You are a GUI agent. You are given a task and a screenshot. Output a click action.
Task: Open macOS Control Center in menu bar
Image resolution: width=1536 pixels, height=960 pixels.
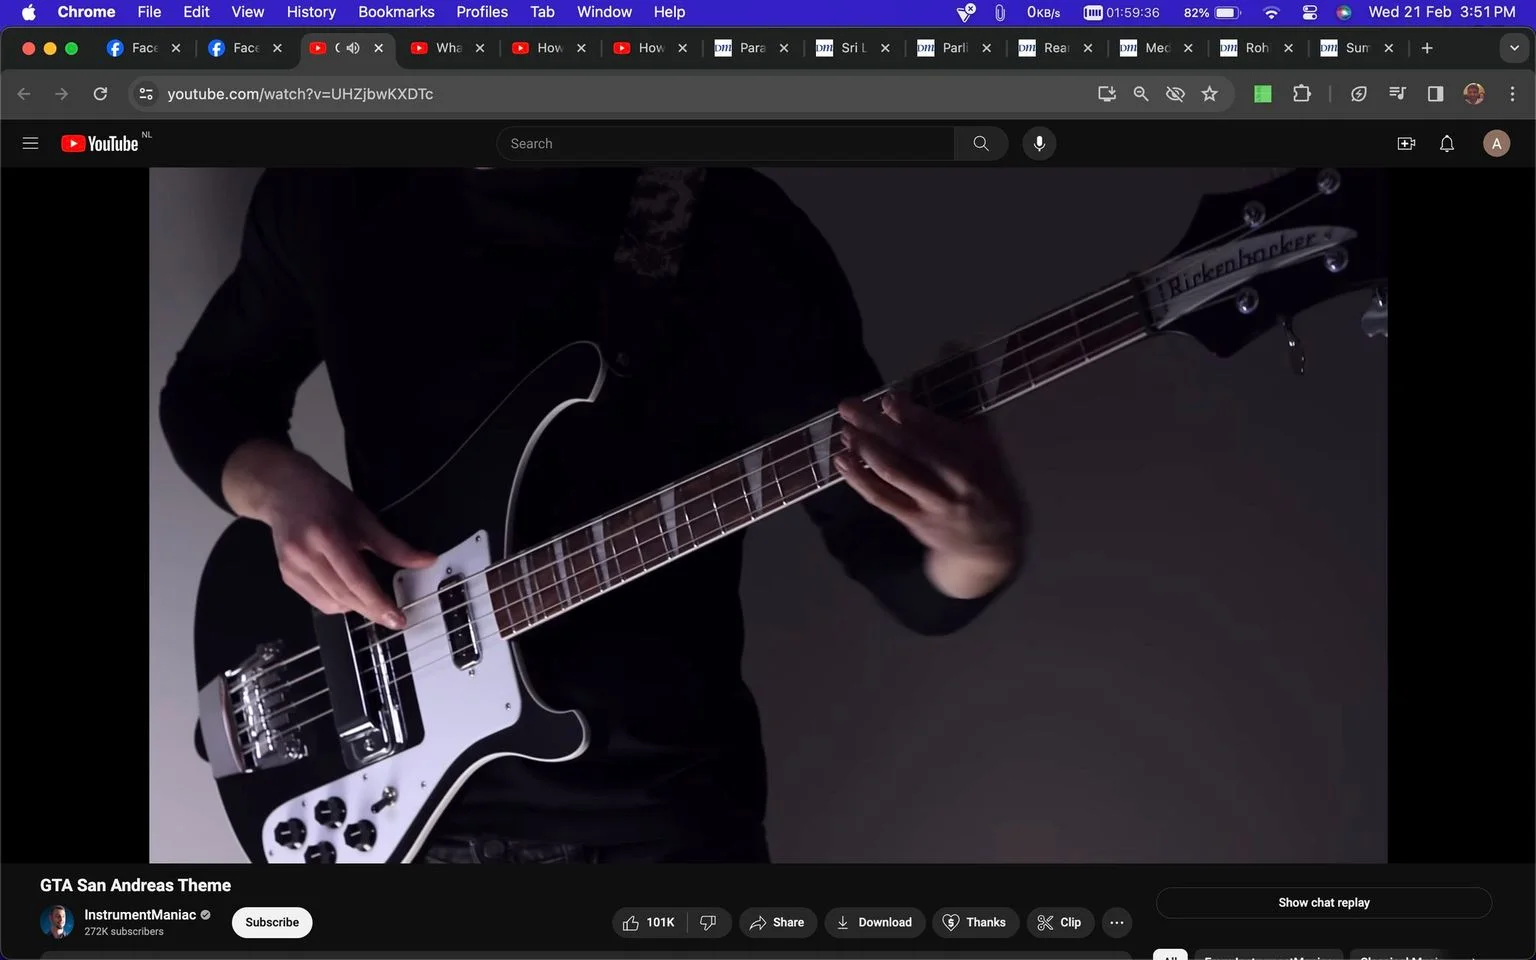click(1310, 12)
